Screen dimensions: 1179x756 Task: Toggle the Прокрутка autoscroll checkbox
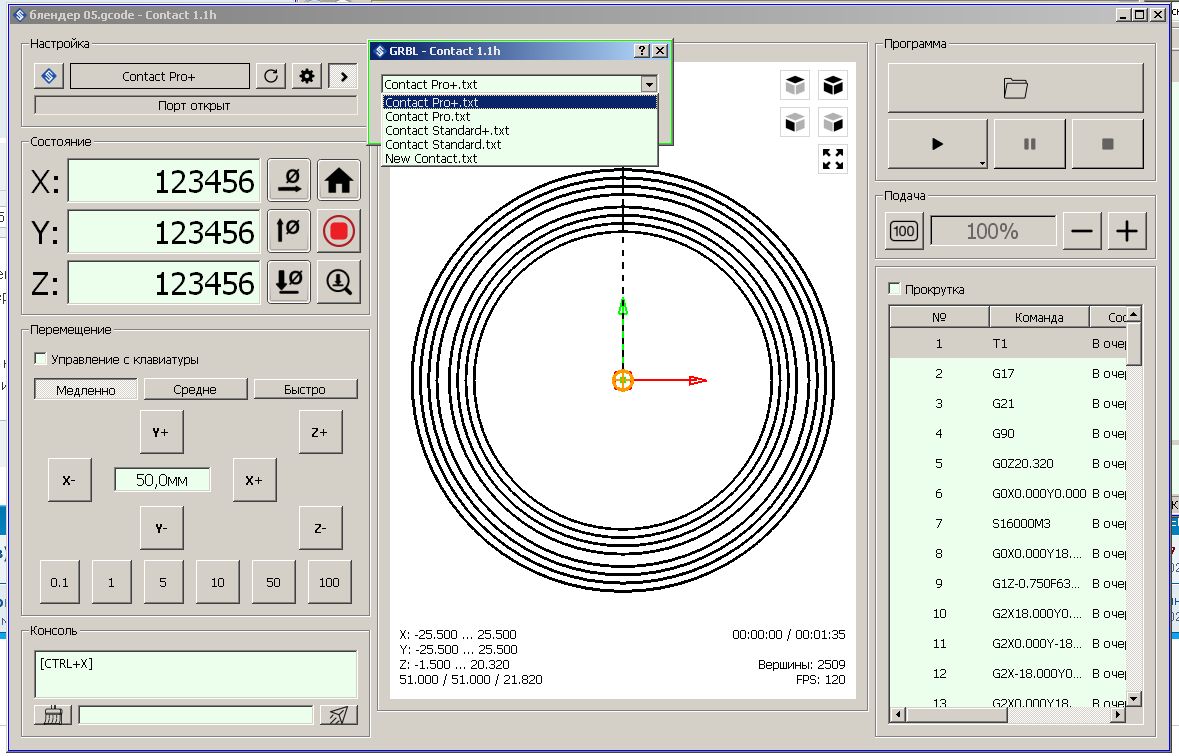[895, 290]
